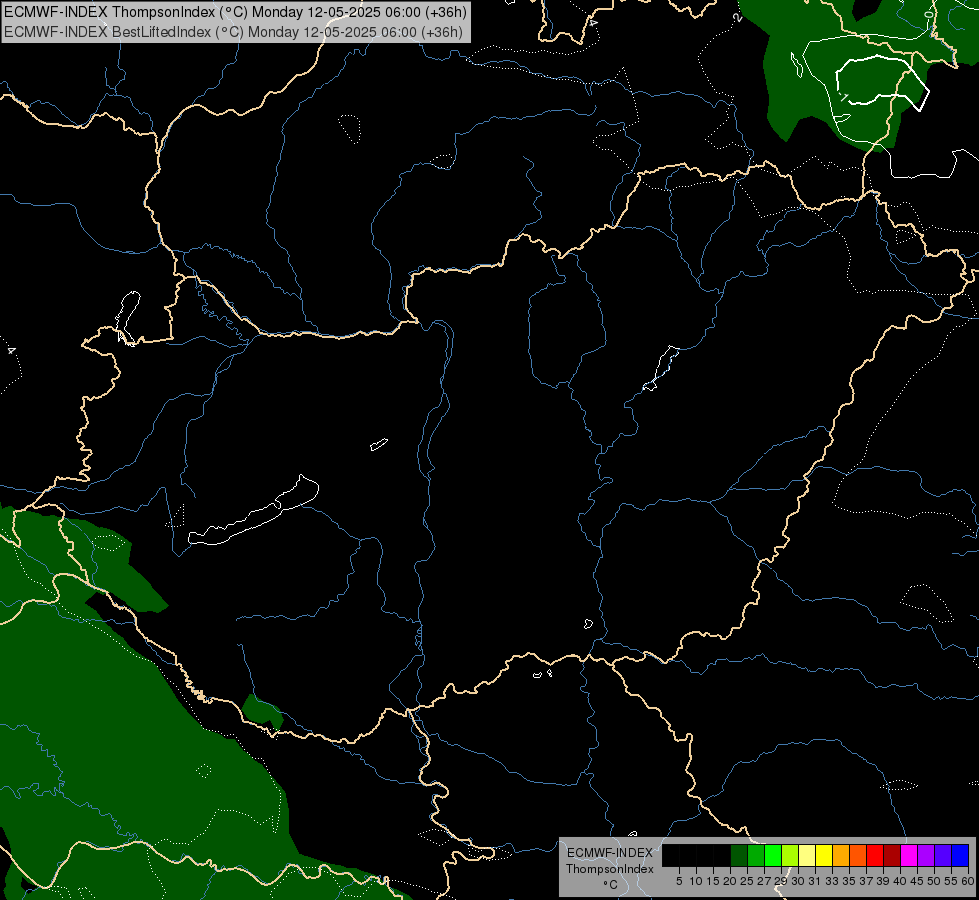Image resolution: width=979 pixels, height=900 pixels.
Task: Click the magenta 40–45 legend swatch
Action: click(909, 855)
